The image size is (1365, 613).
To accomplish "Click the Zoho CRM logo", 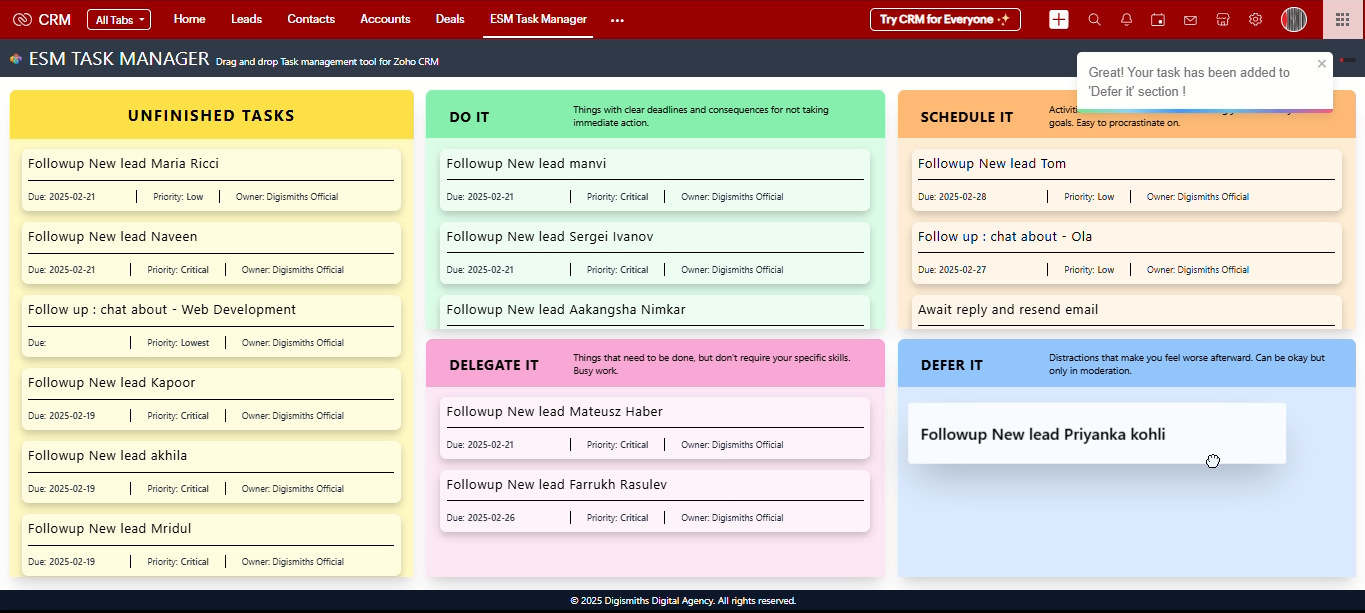I will point(41,20).
